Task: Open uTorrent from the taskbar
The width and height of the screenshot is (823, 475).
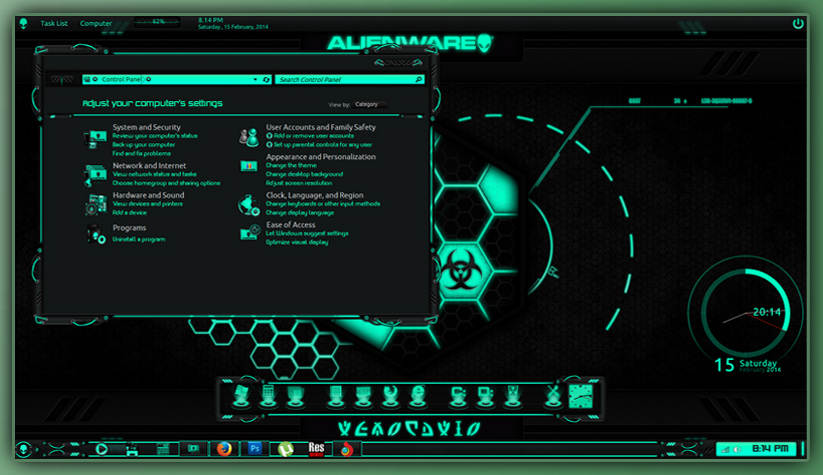Action: (x=285, y=449)
